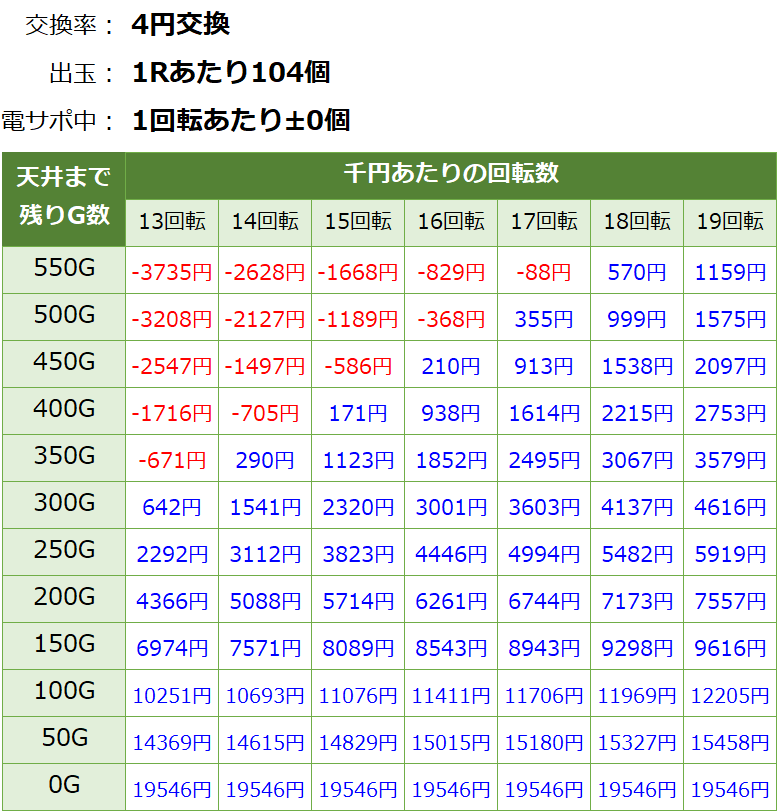Click the 570円 cell
This screenshot has height=811, width=777.
(x=637, y=272)
